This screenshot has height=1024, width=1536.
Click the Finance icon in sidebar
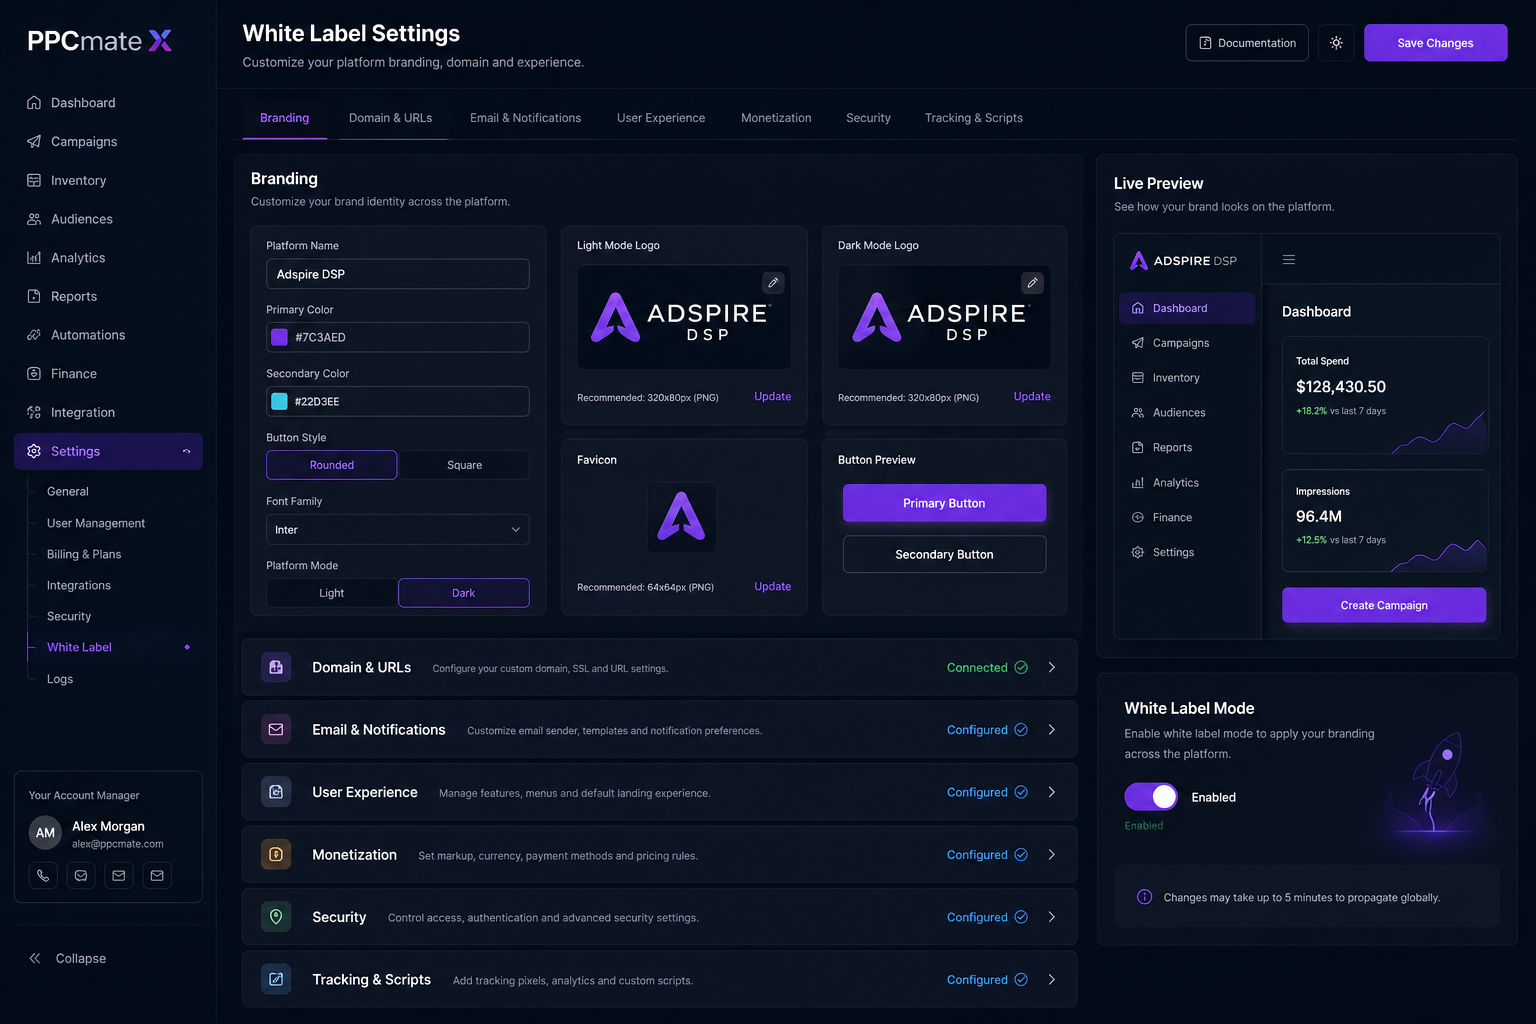34,373
